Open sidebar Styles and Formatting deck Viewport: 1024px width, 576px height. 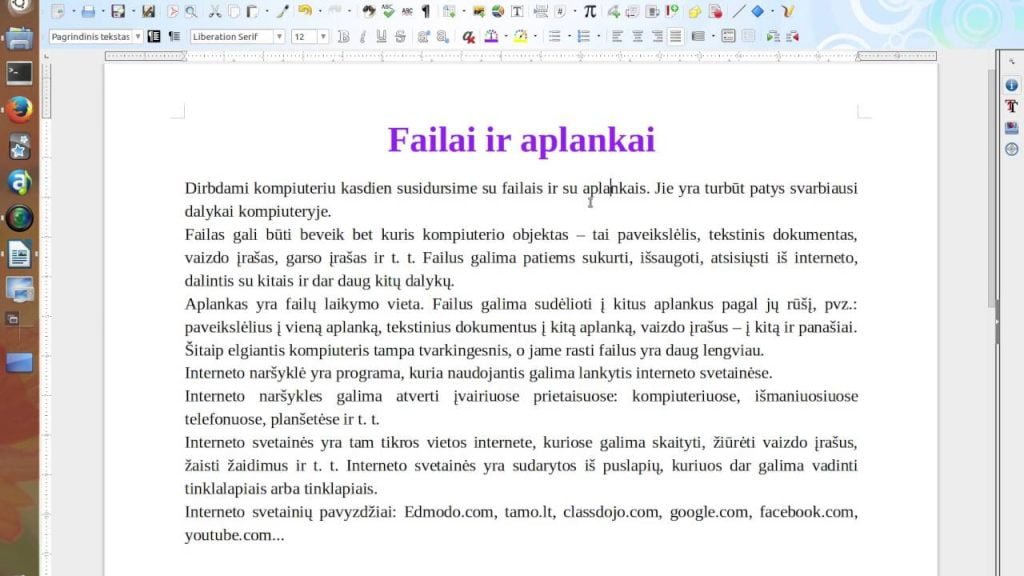pos(1012,106)
